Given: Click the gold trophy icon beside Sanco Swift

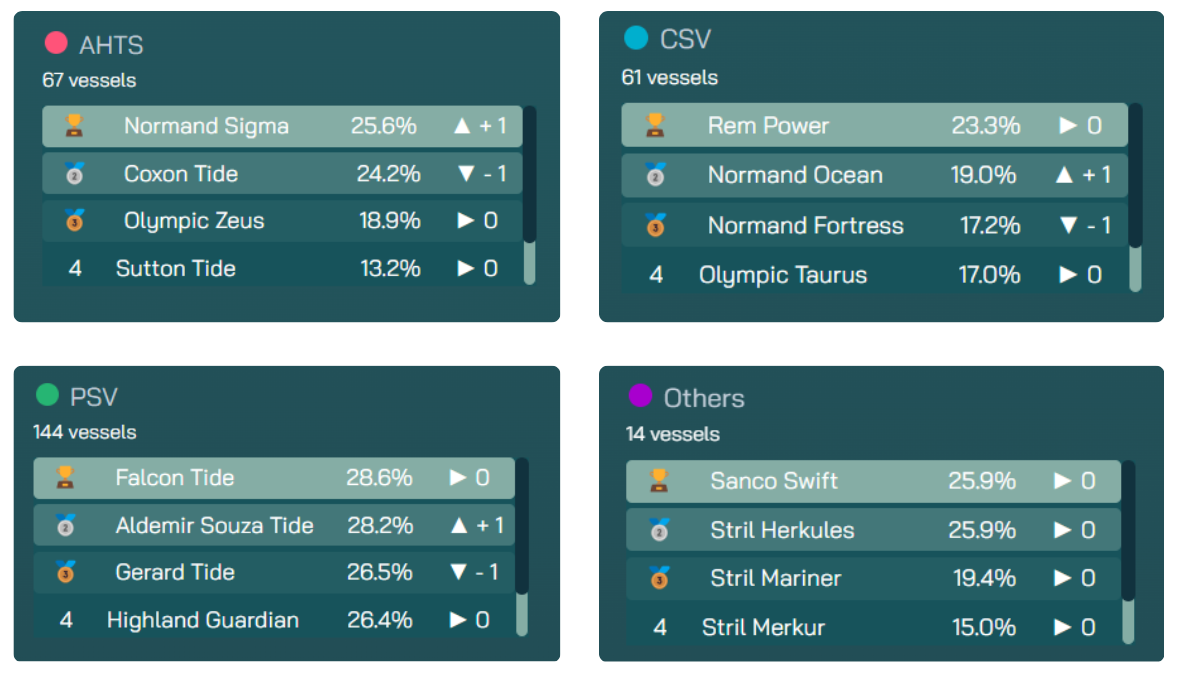Looking at the screenshot, I should tap(659, 481).
